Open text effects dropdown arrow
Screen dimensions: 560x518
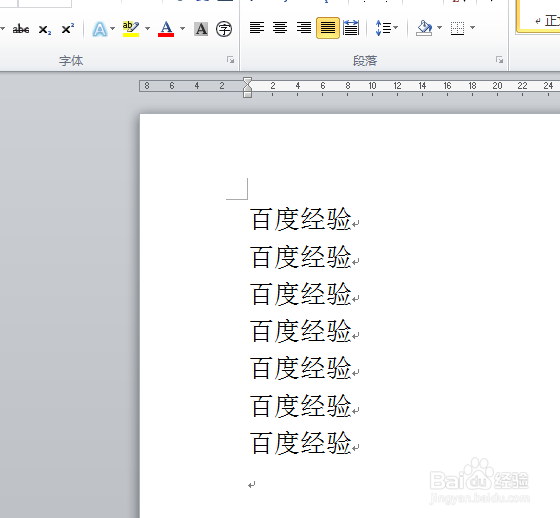coord(112,29)
